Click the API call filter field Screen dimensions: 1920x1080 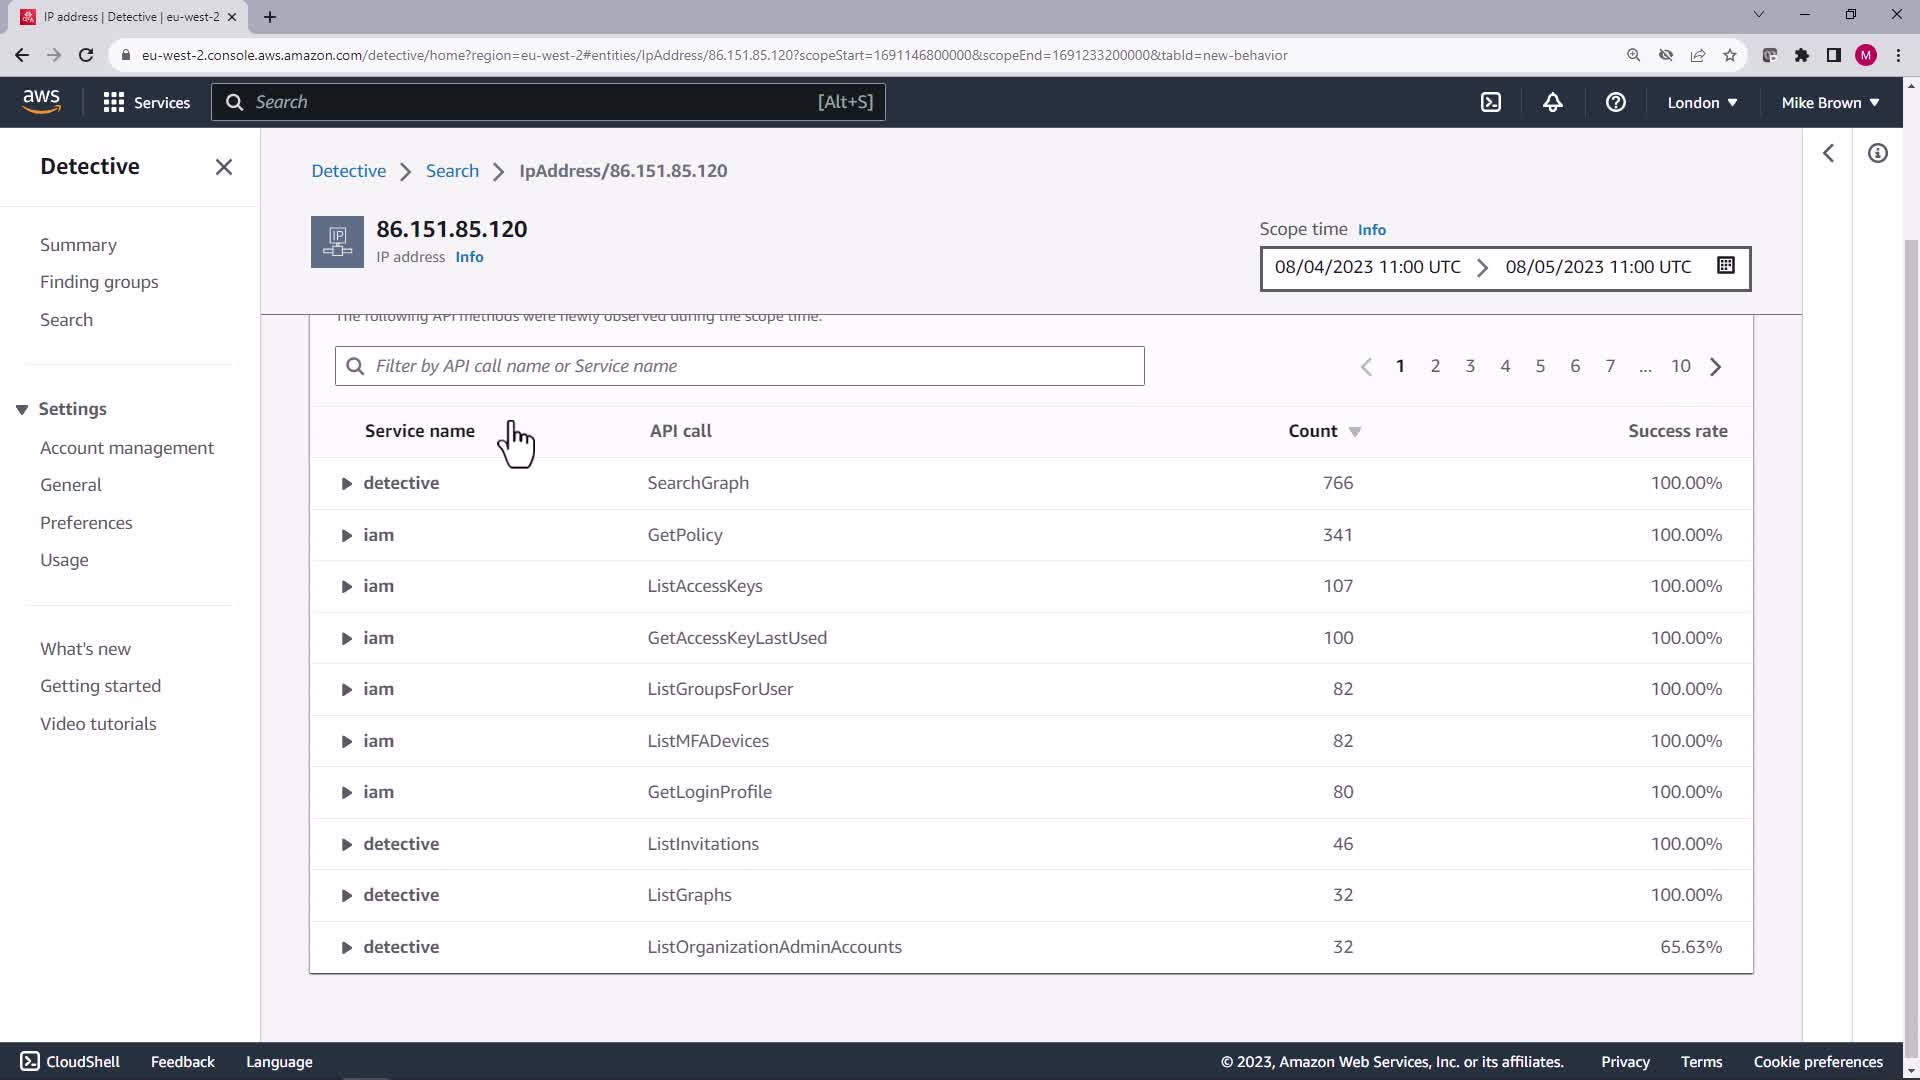[740, 366]
